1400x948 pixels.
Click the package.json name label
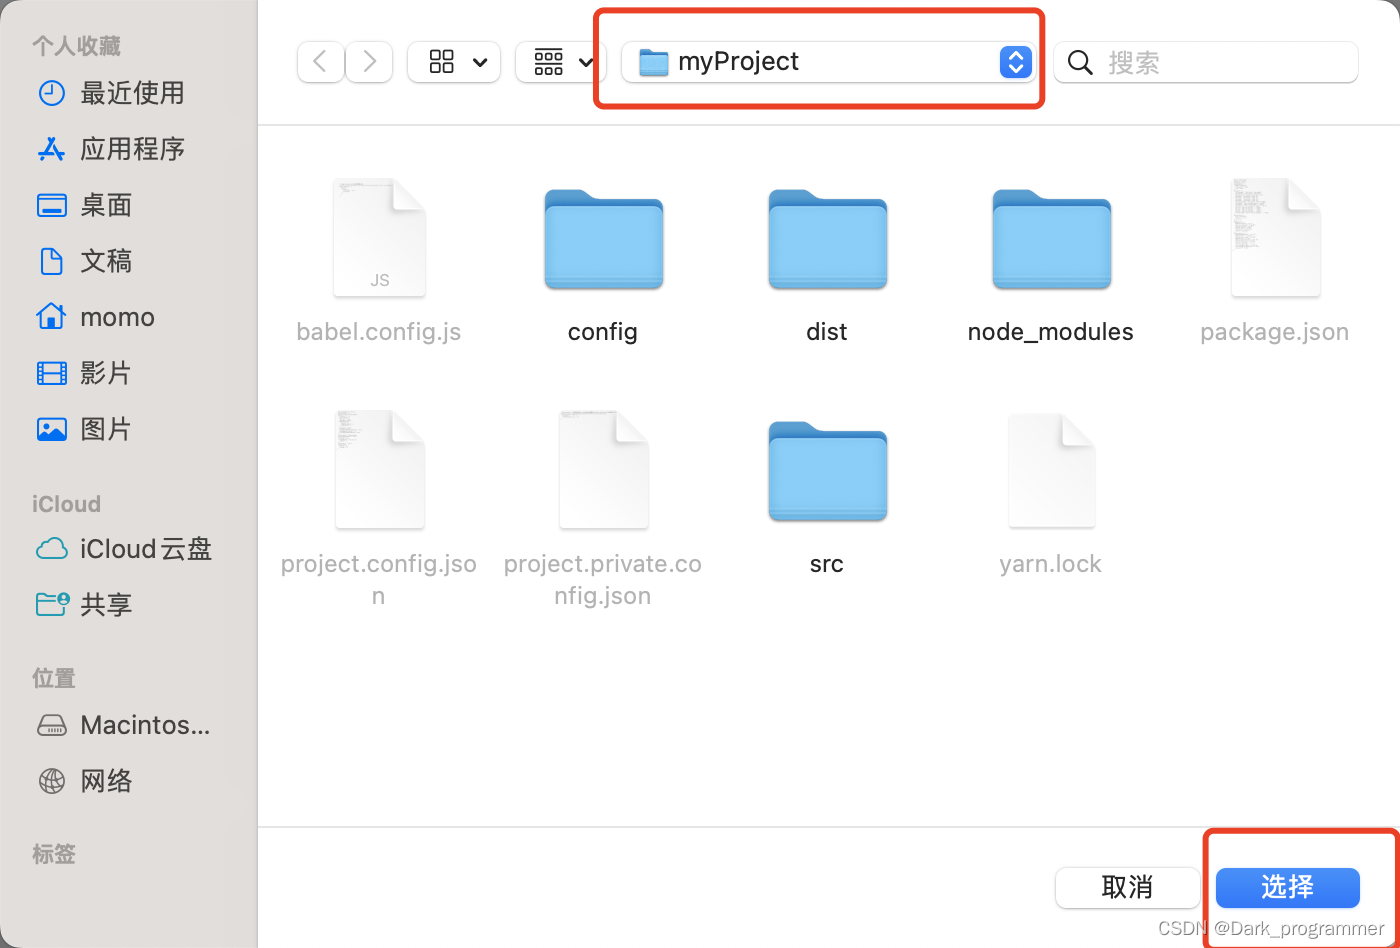(1275, 332)
